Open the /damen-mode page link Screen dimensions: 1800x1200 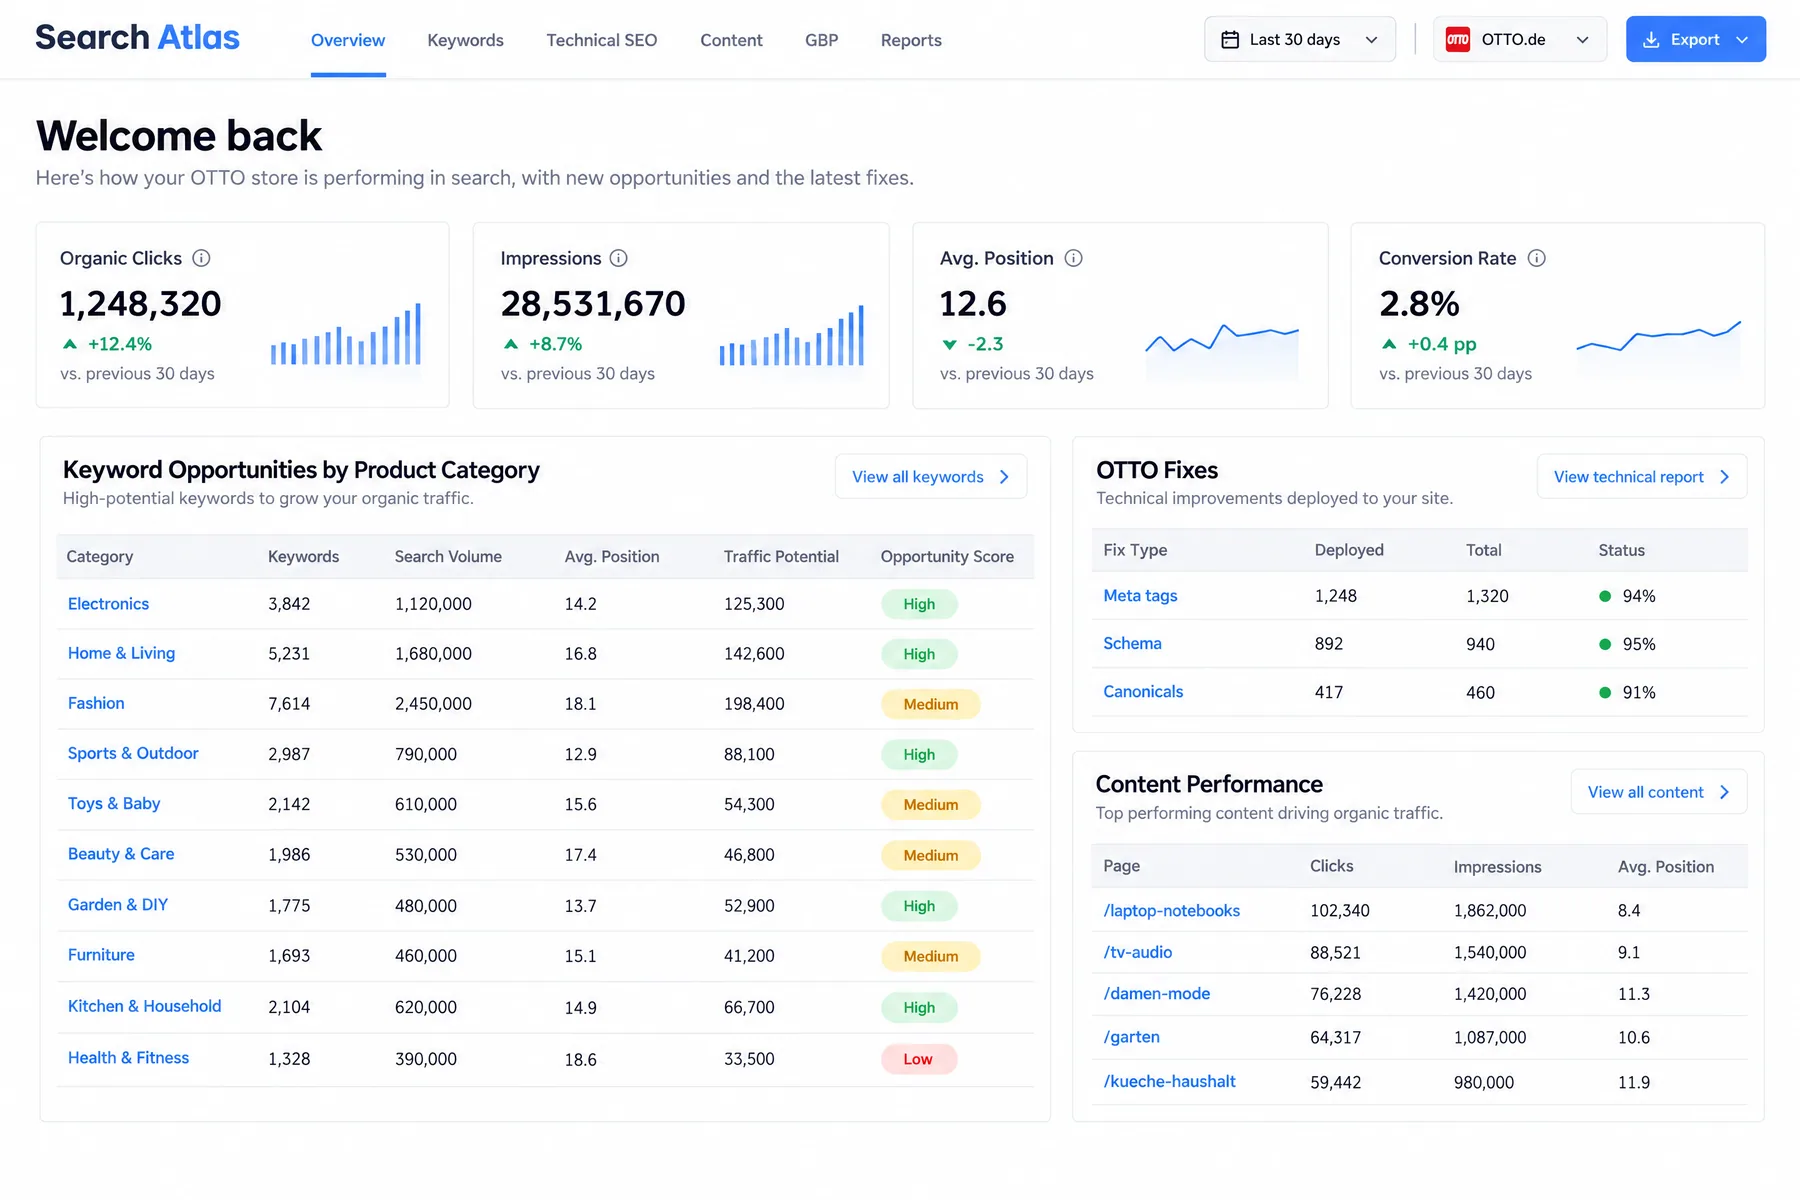pyautogui.click(x=1156, y=993)
